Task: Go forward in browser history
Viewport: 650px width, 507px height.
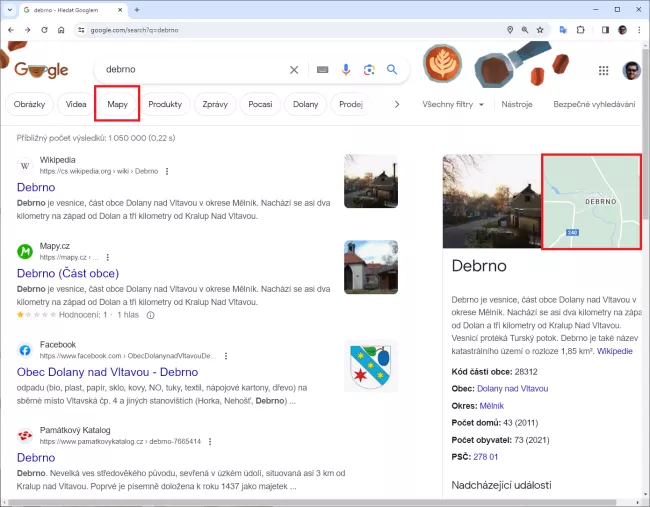Action: pyautogui.click(x=27, y=30)
